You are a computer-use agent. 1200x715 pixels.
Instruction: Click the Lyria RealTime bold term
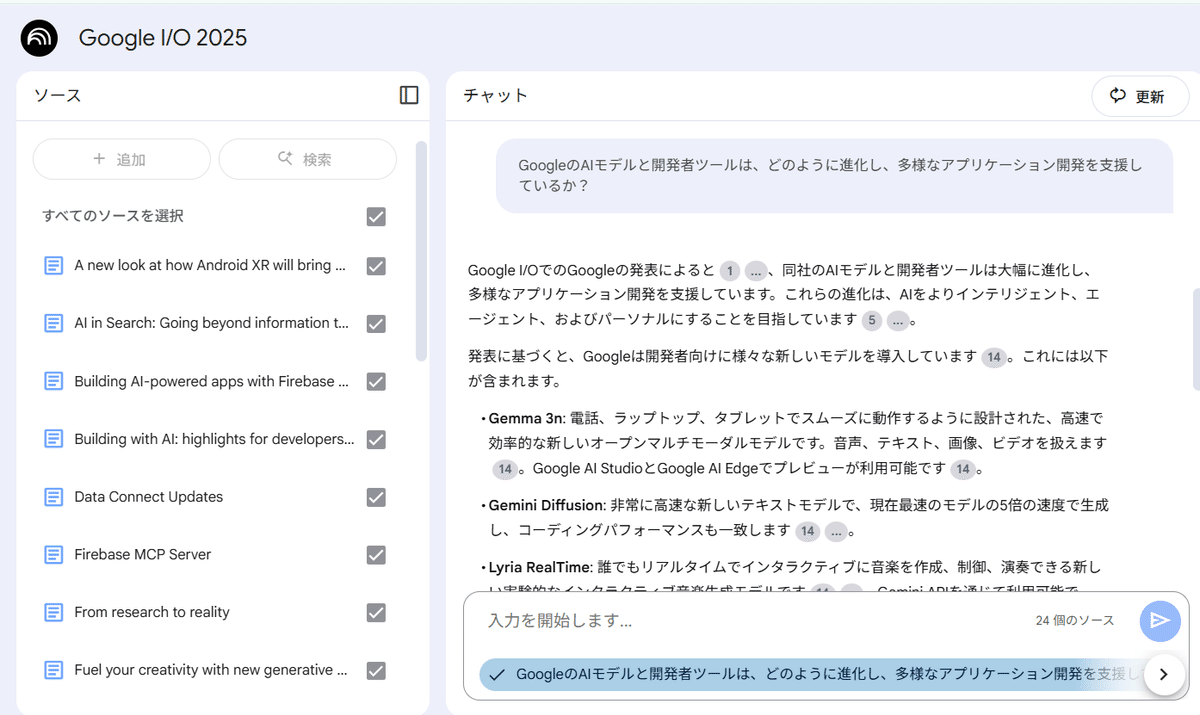pyautogui.click(x=539, y=568)
